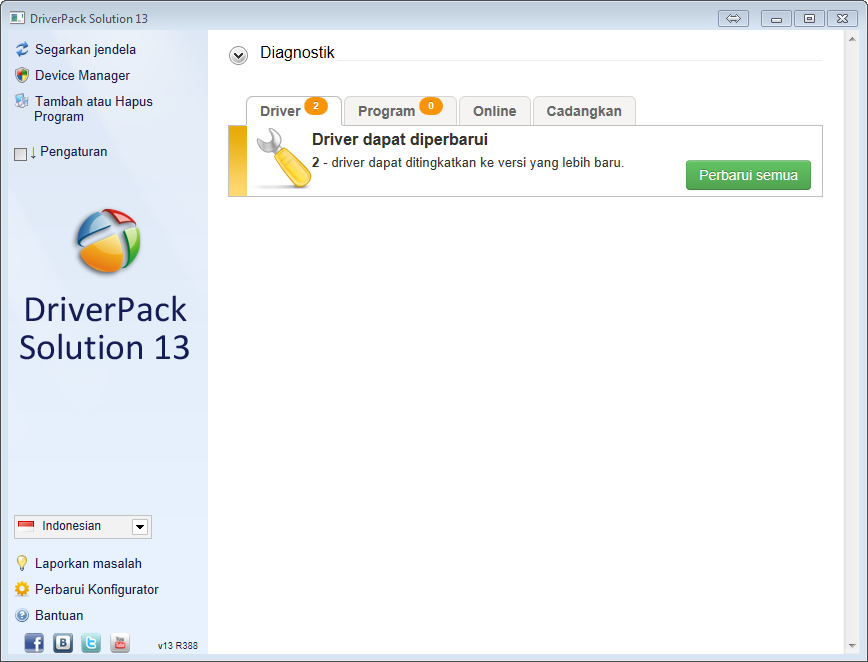Switch to the Driver tab

293,111
